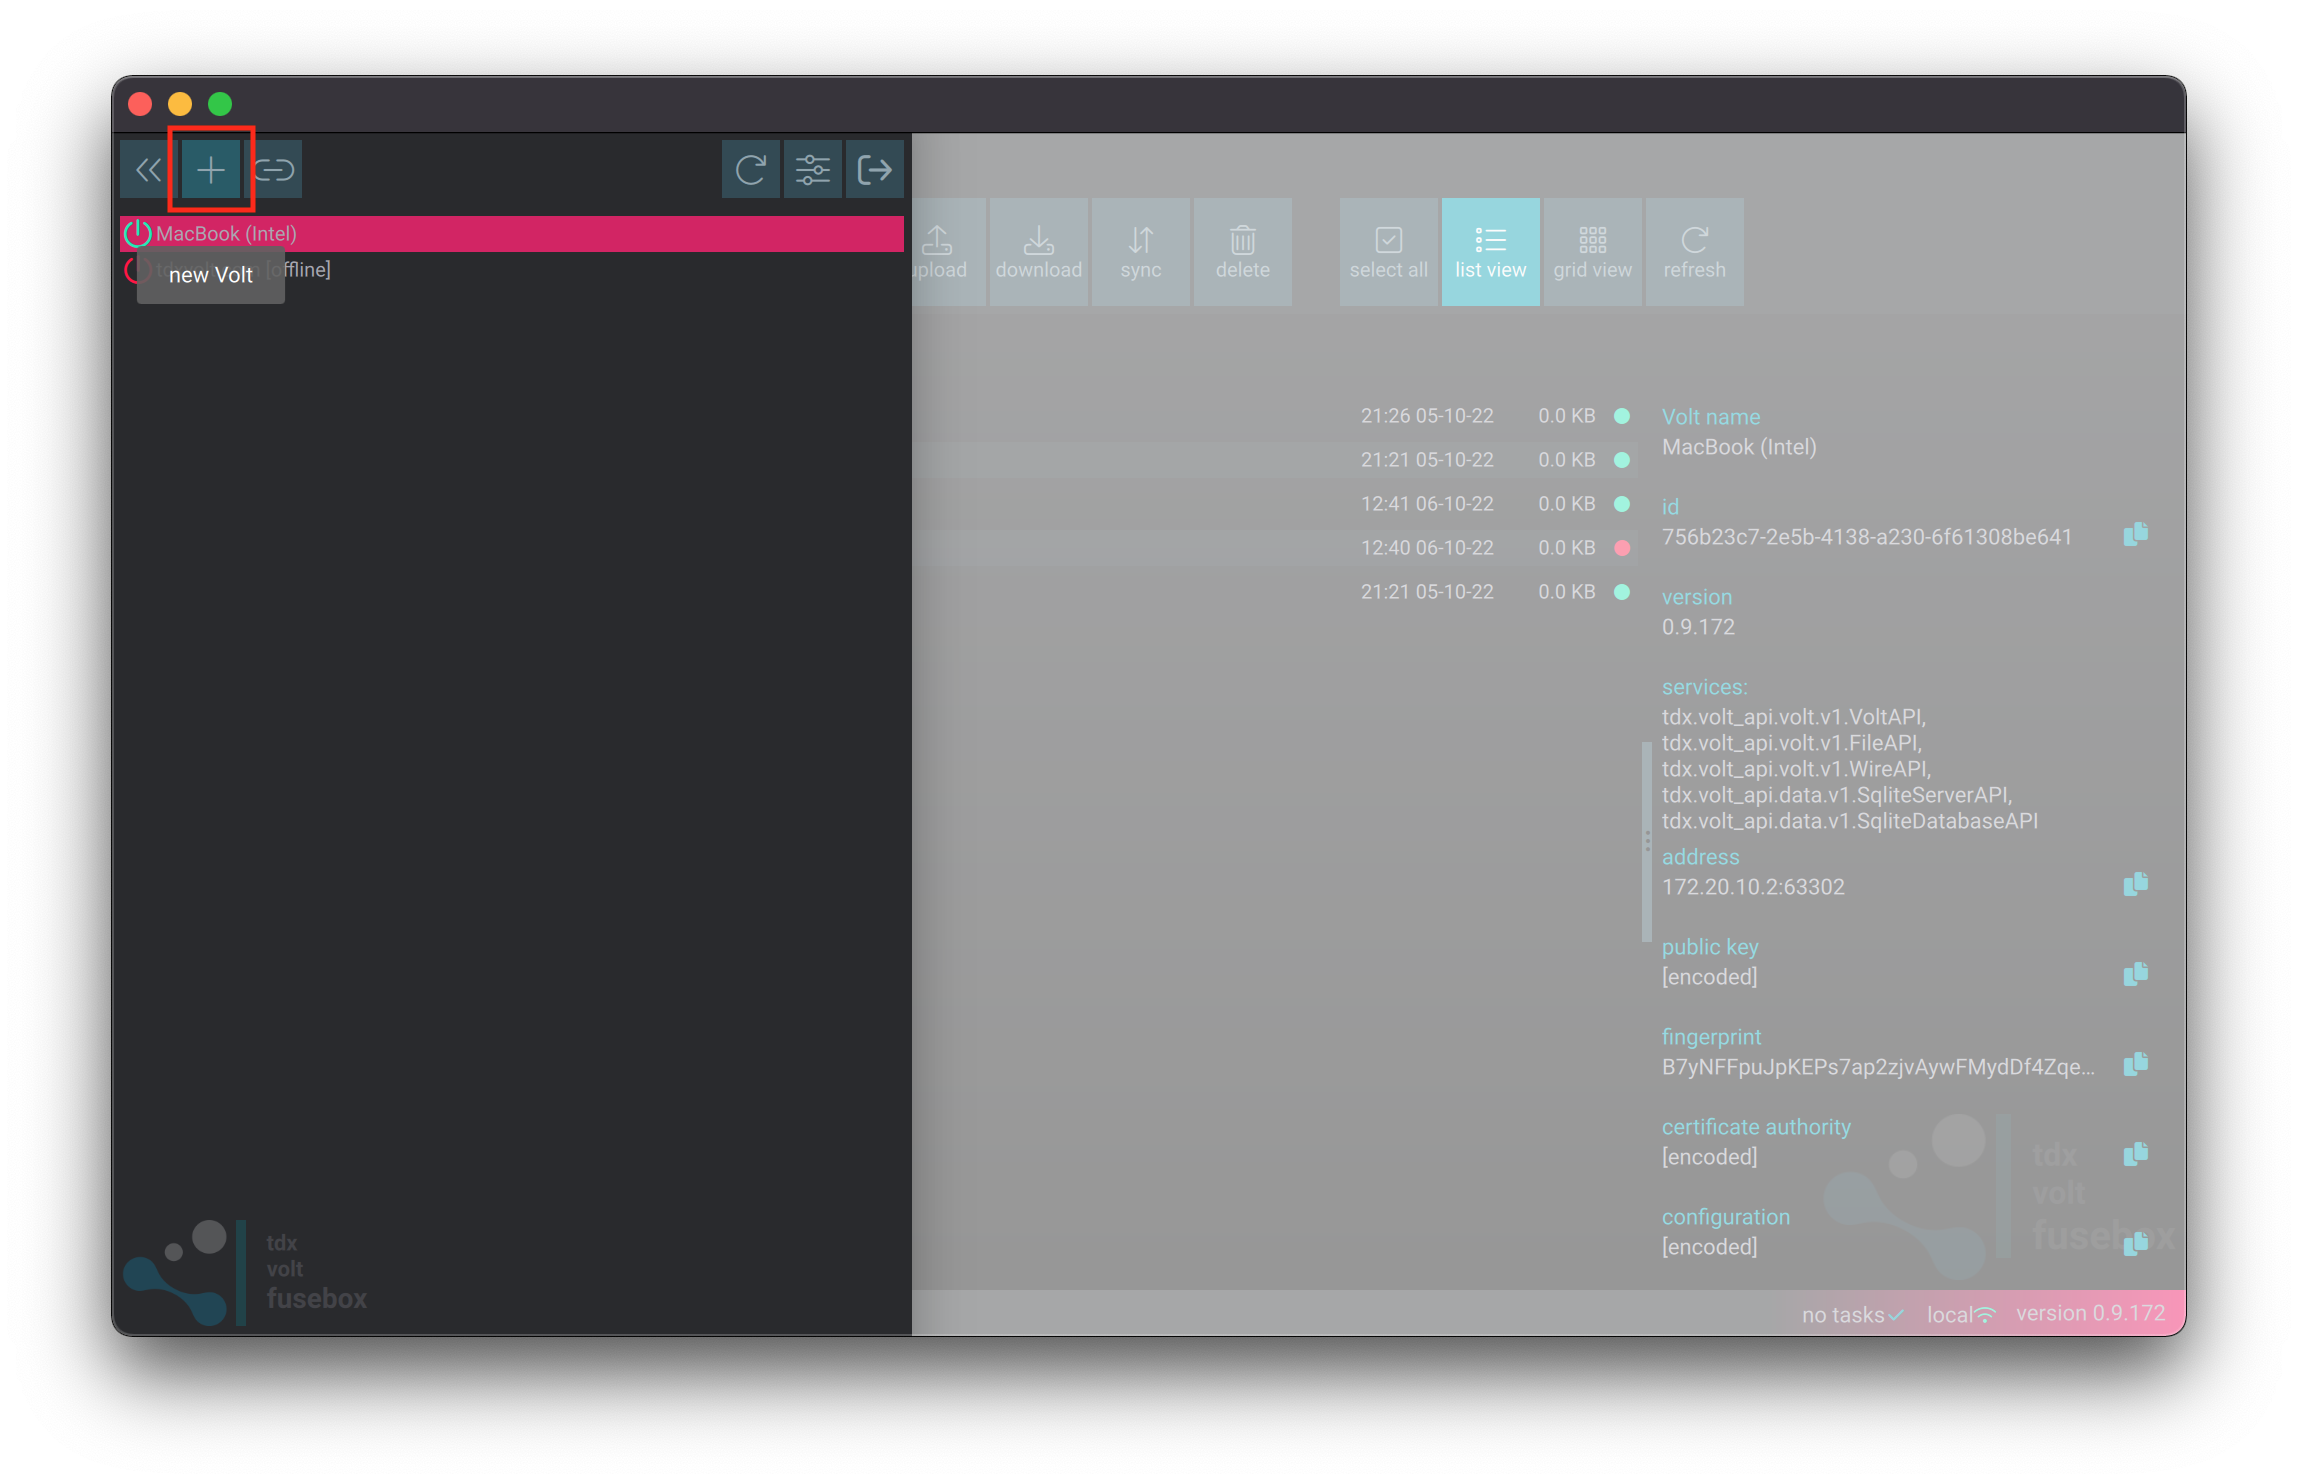
Task: Maximize window with green button
Action: coord(220,104)
